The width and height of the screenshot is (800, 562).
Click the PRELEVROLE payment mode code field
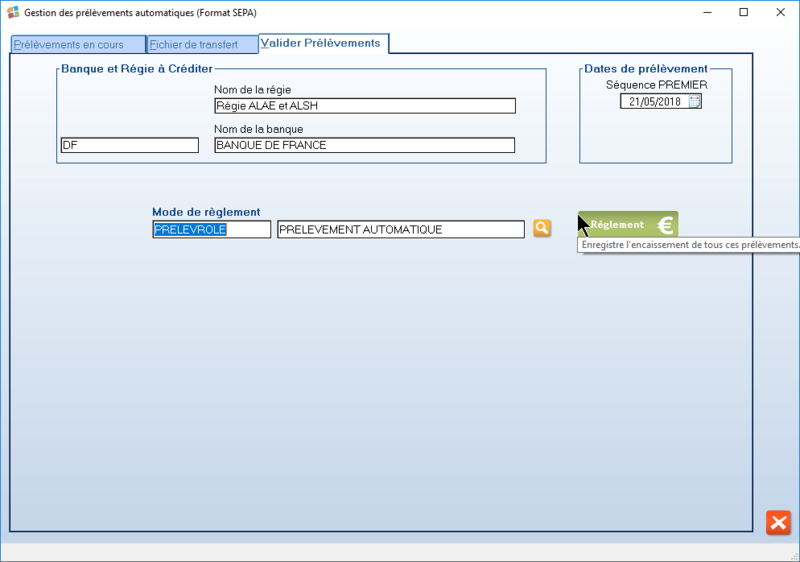[x=212, y=229]
